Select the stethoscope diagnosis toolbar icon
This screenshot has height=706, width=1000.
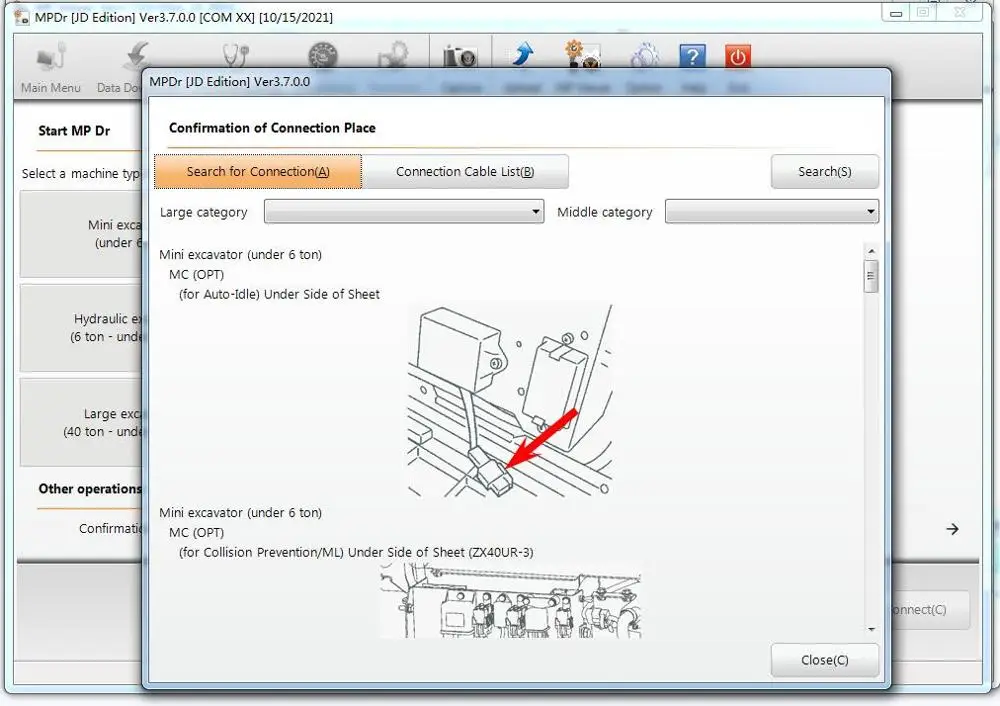tap(235, 55)
